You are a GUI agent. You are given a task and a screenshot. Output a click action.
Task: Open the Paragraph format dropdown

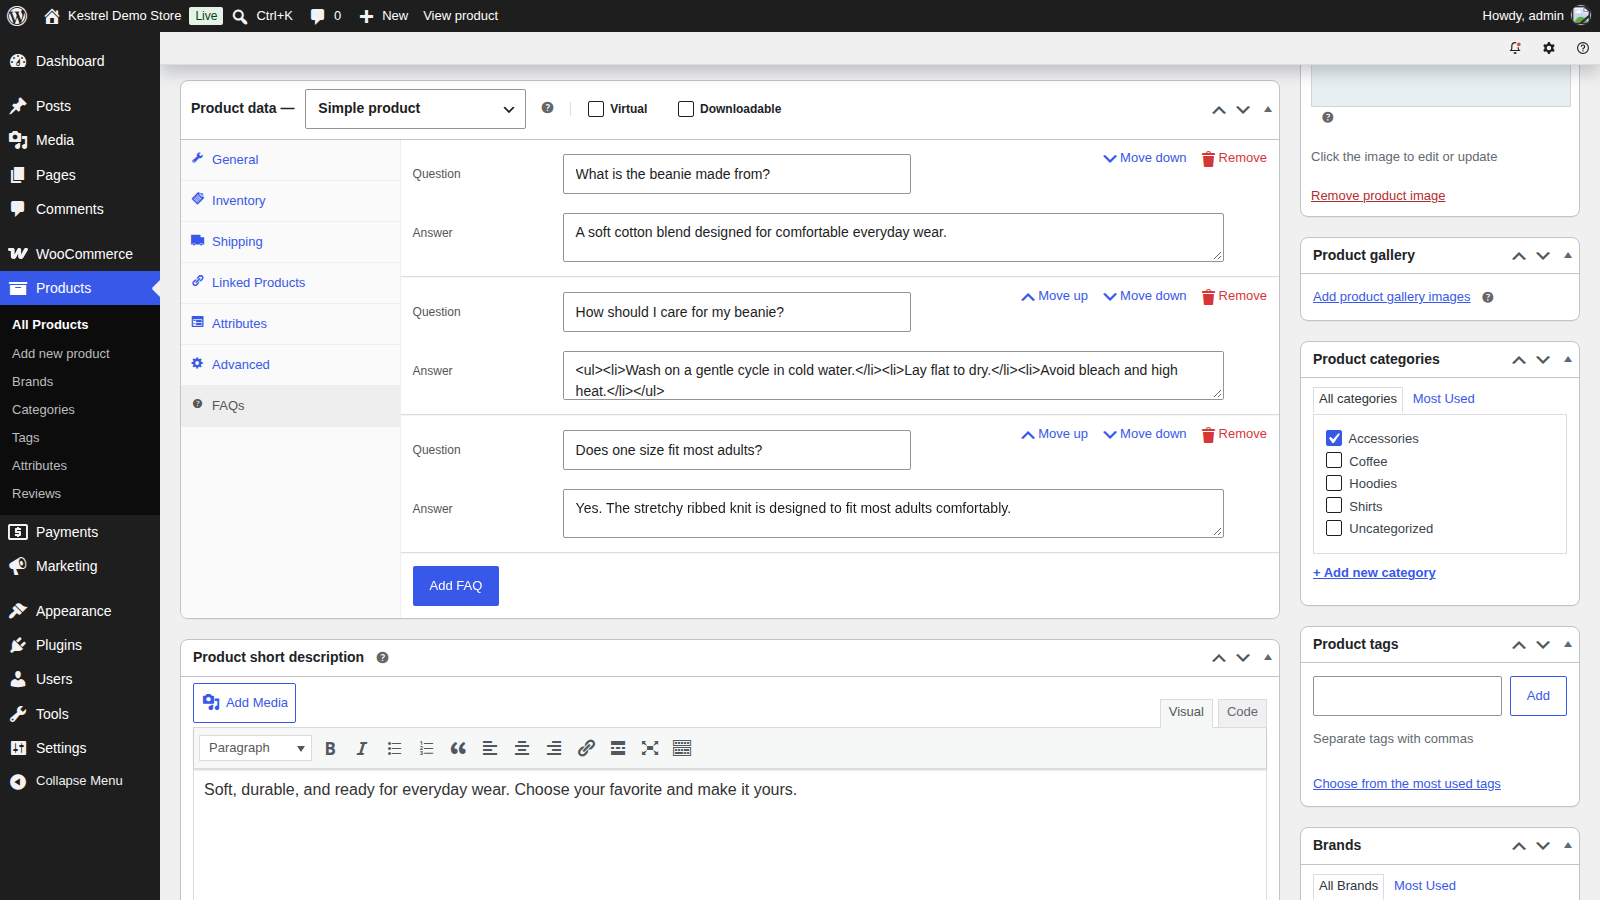pyautogui.click(x=255, y=748)
